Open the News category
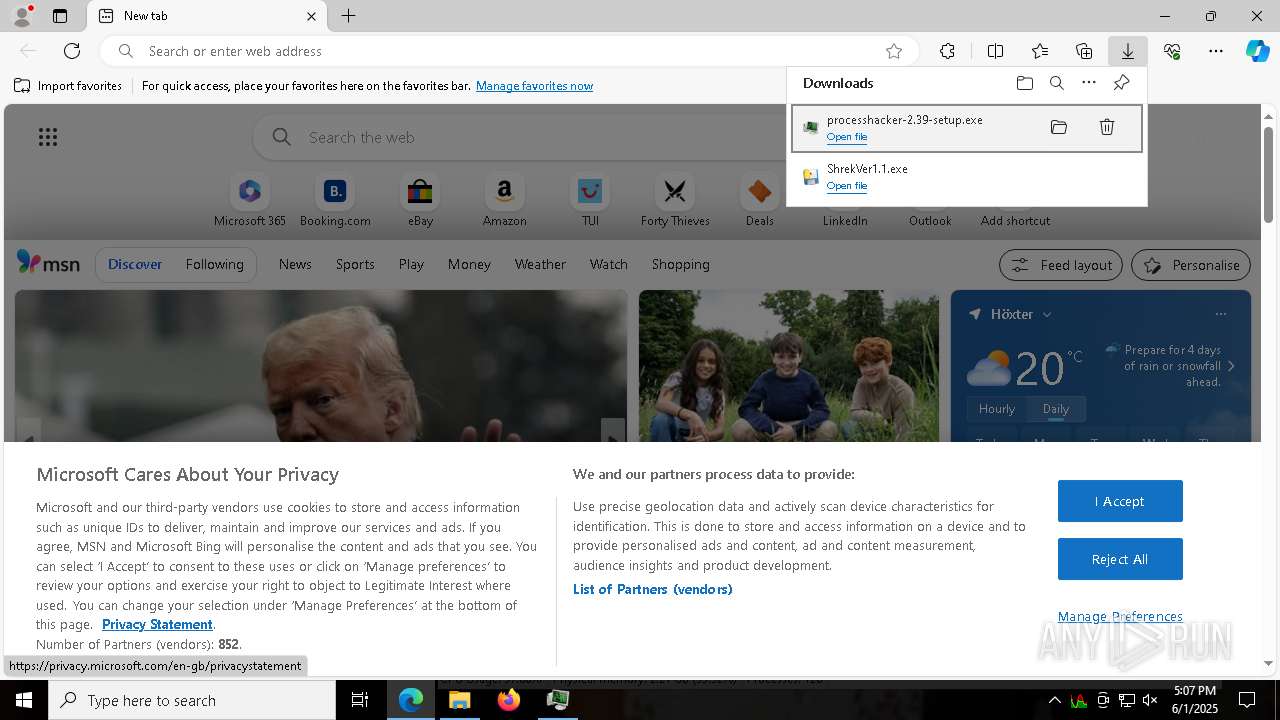Screen dimensions: 1280x720 [295, 264]
